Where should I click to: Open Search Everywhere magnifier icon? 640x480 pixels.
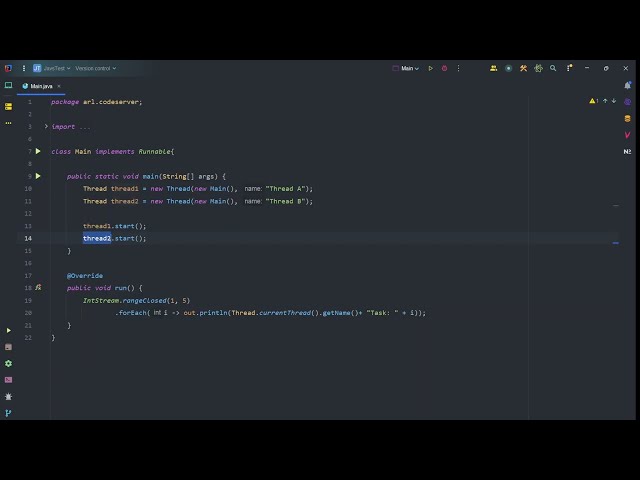point(553,68)
